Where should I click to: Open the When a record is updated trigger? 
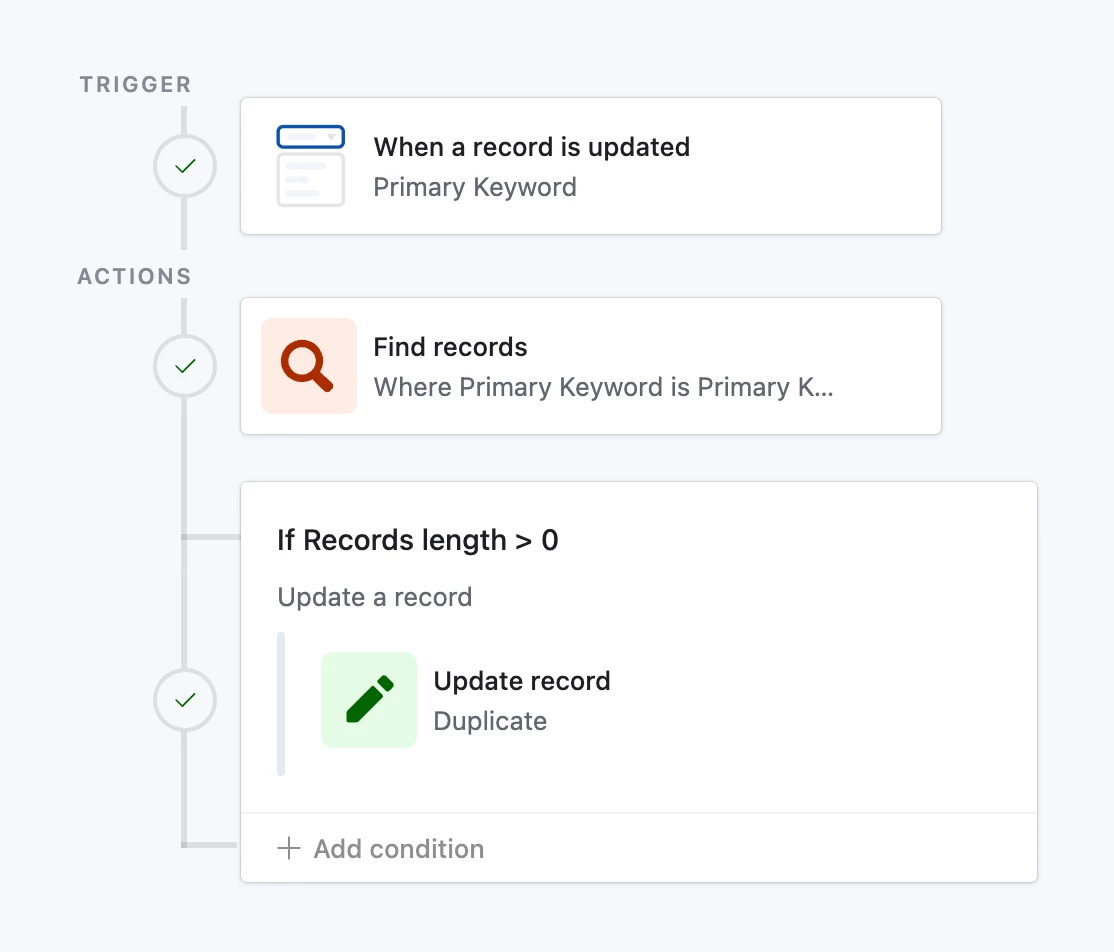click(x=591, y=166)
